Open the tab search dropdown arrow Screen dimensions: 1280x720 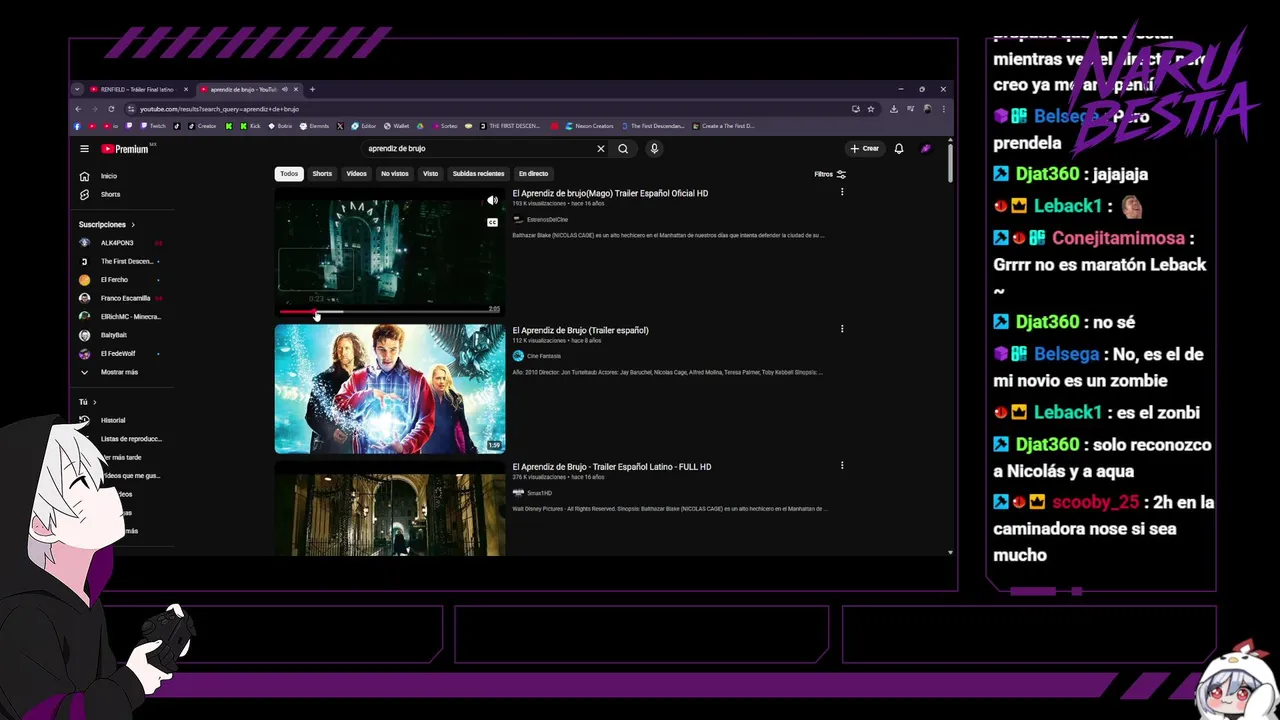coord(77,89)
